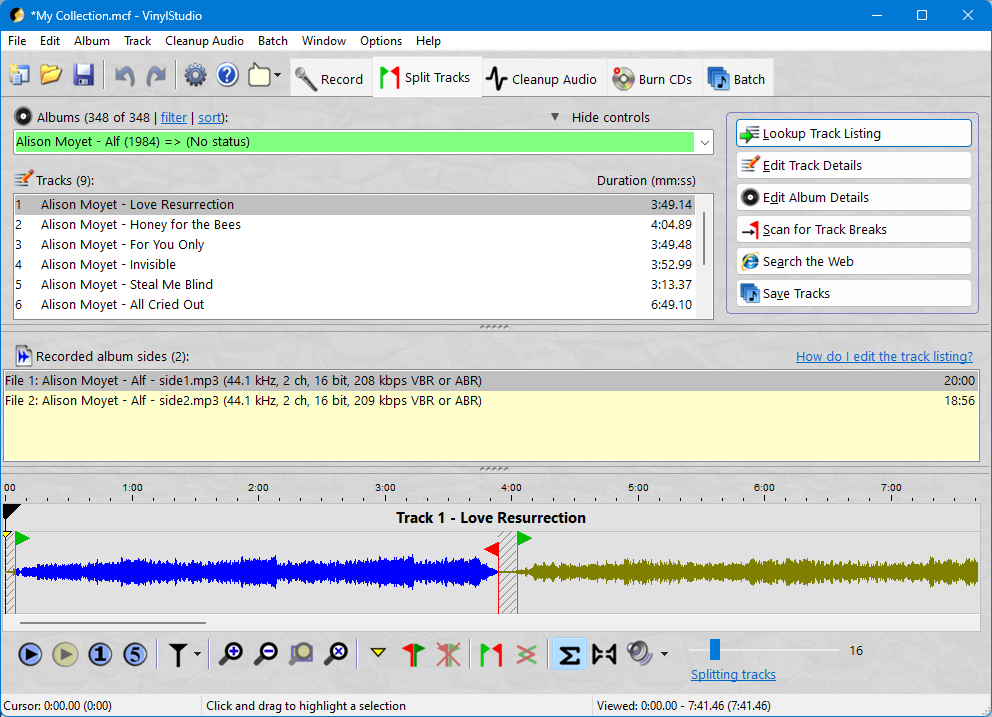The image size is (992, 717).
Task: Click the icon beside Recorded album sides
Action: click(23, 356)
